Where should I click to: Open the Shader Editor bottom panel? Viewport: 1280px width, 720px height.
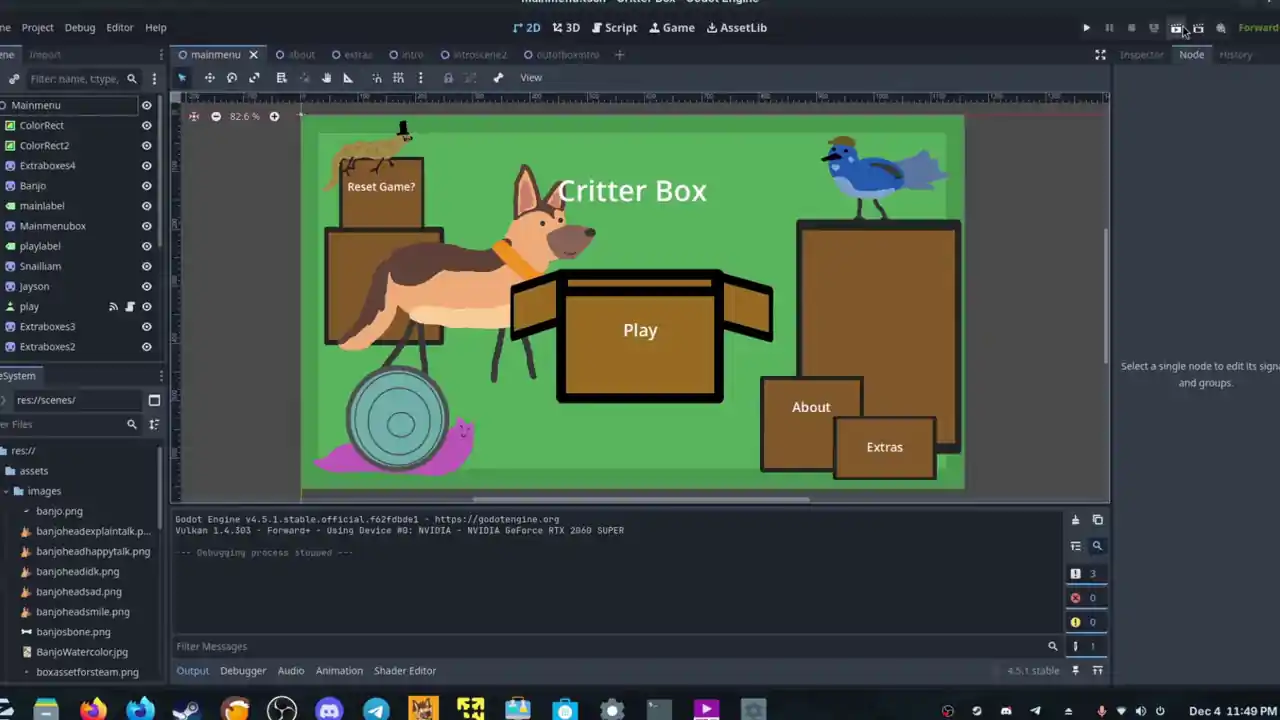pyautogui.click(x=405, y=671)
